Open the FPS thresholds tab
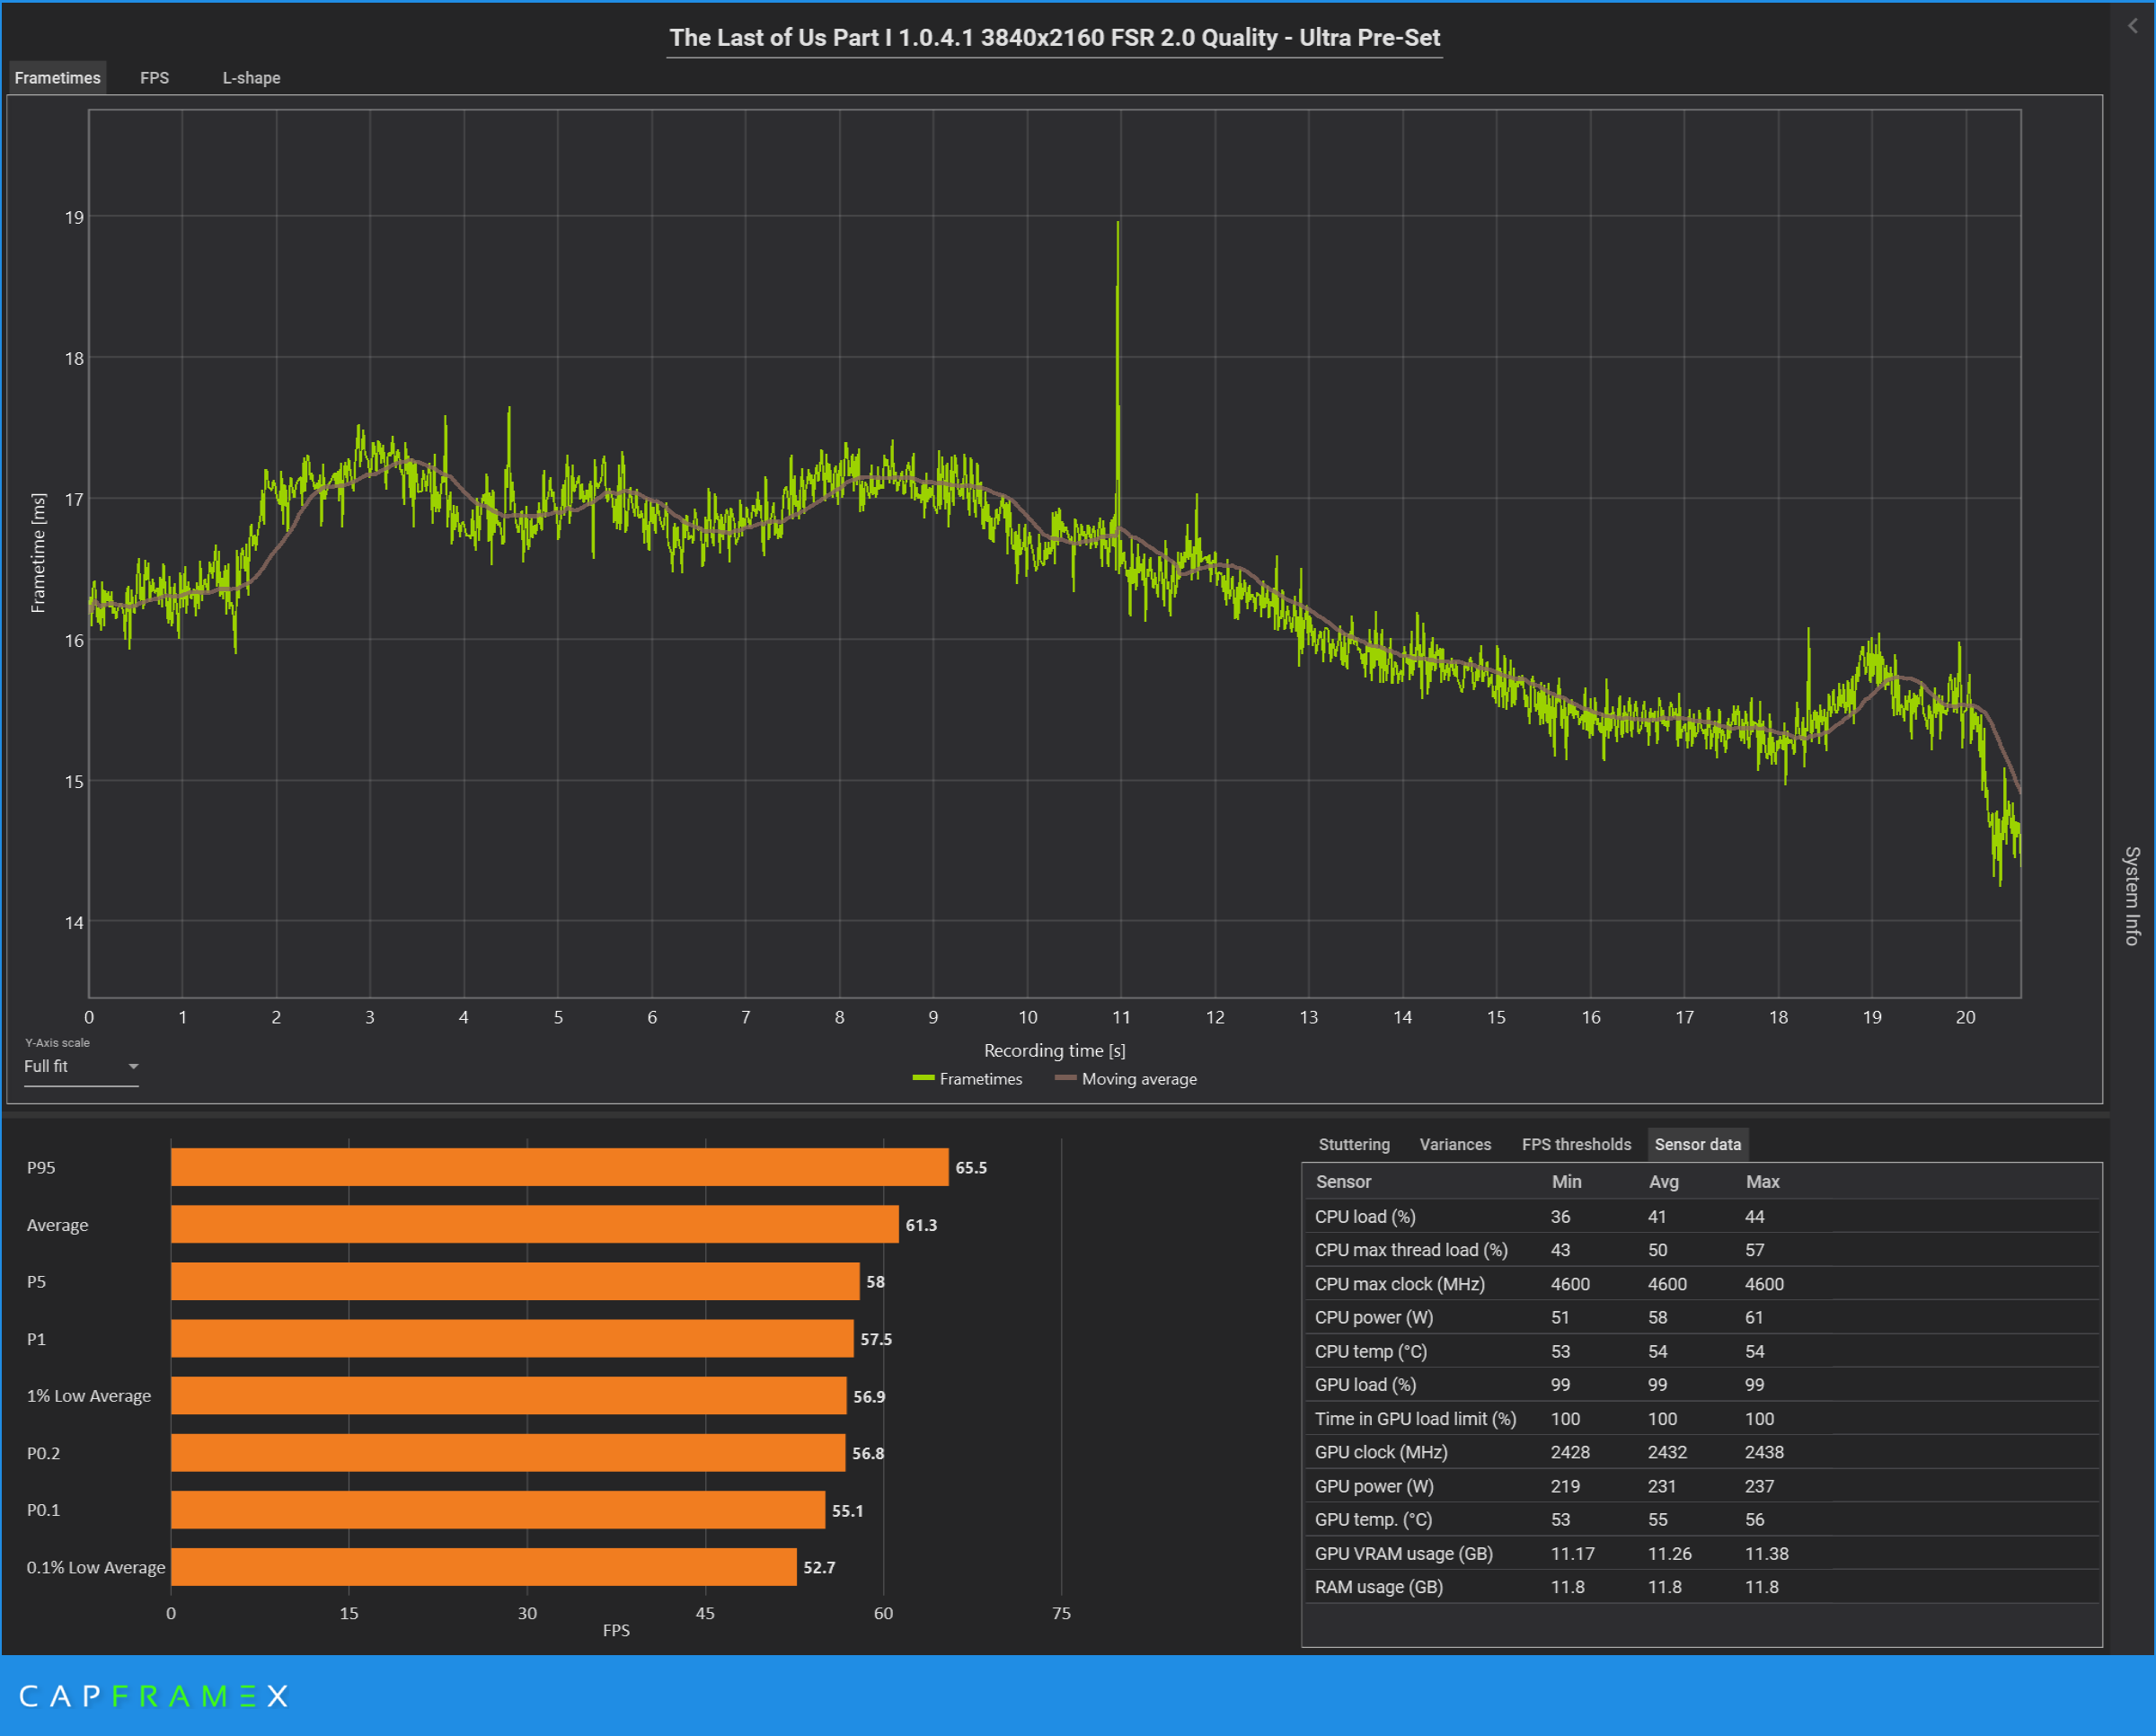 [1575, 1144]
